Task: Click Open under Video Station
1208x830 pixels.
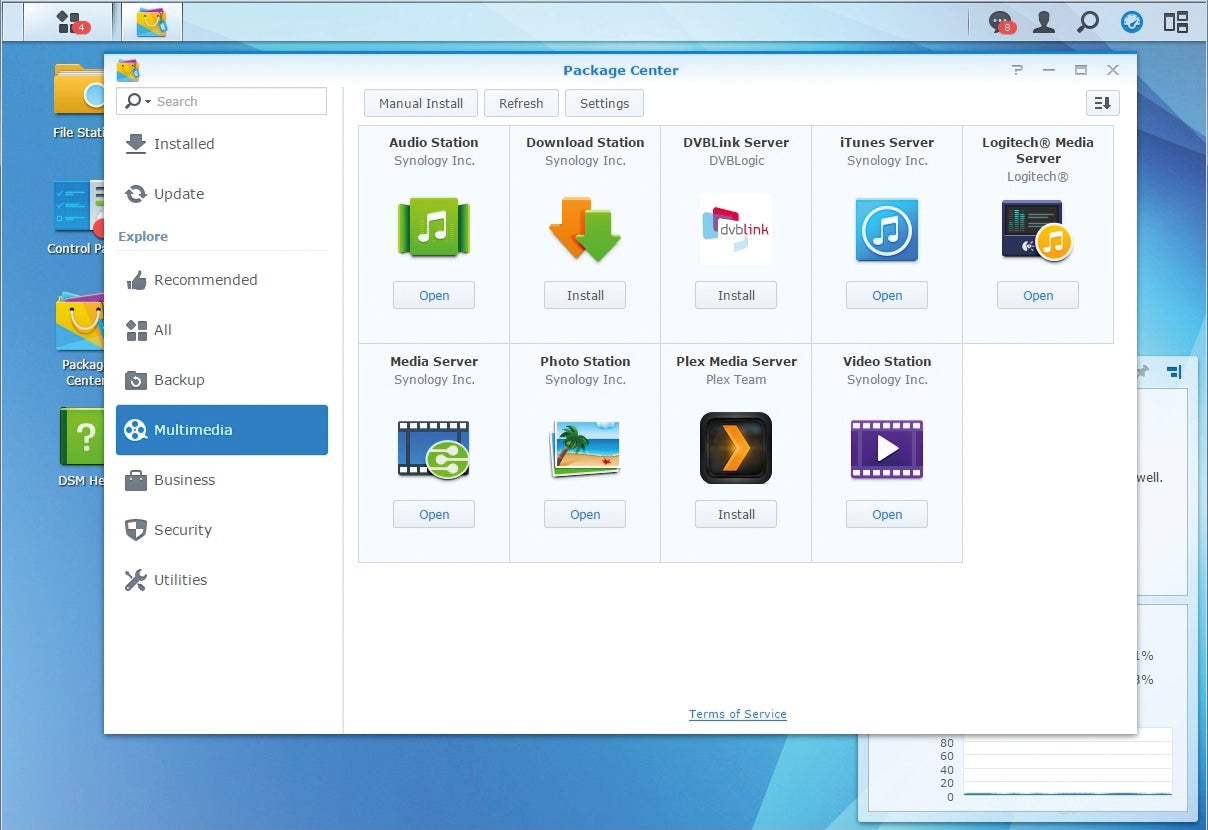Action: click(x=887, y=514)
